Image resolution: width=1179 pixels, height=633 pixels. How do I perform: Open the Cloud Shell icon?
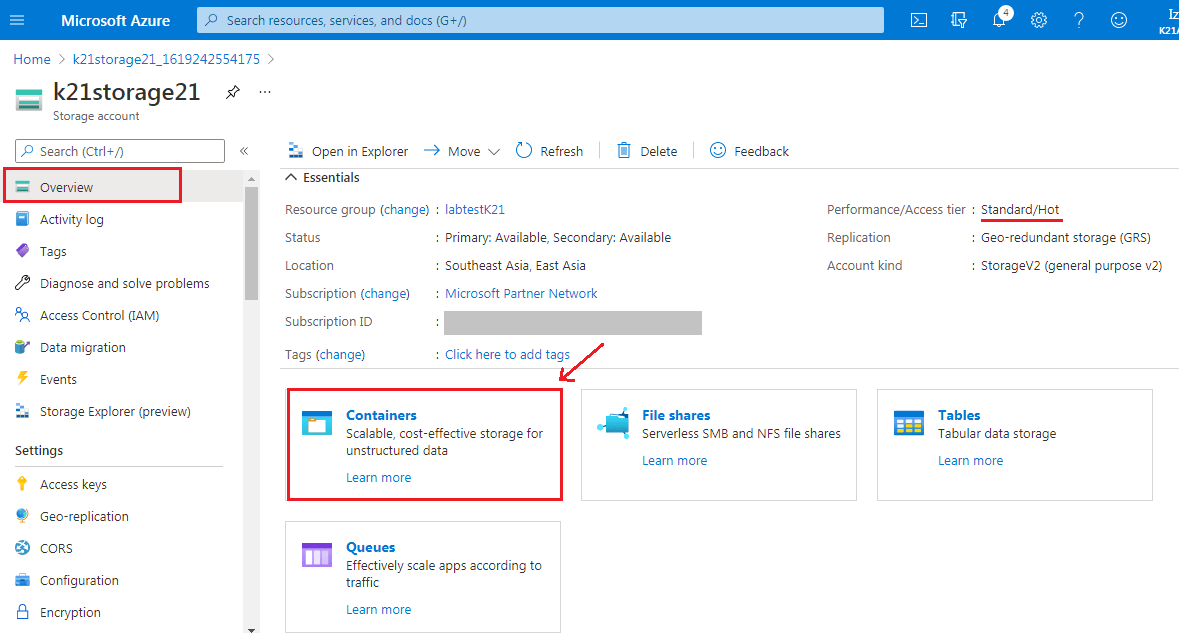(x=919, y=20)
